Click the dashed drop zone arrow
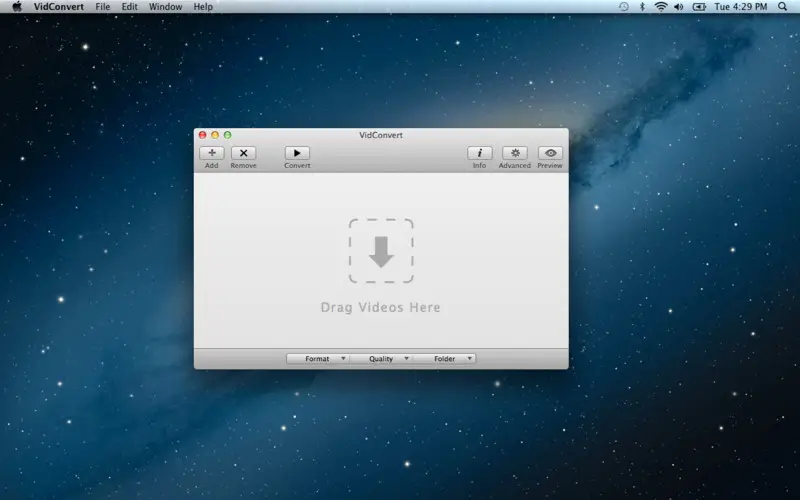The height and width of the screenshot is (500, 800). 381,251
